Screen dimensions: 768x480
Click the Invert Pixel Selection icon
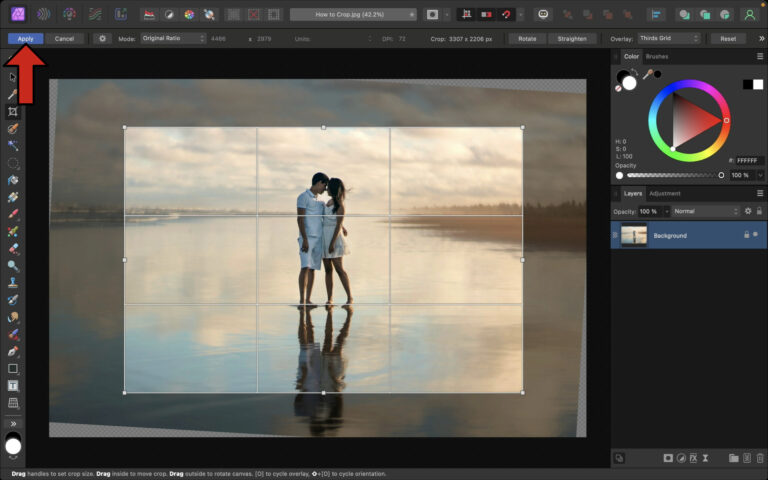pyautogui.click(x=274, y=15)
